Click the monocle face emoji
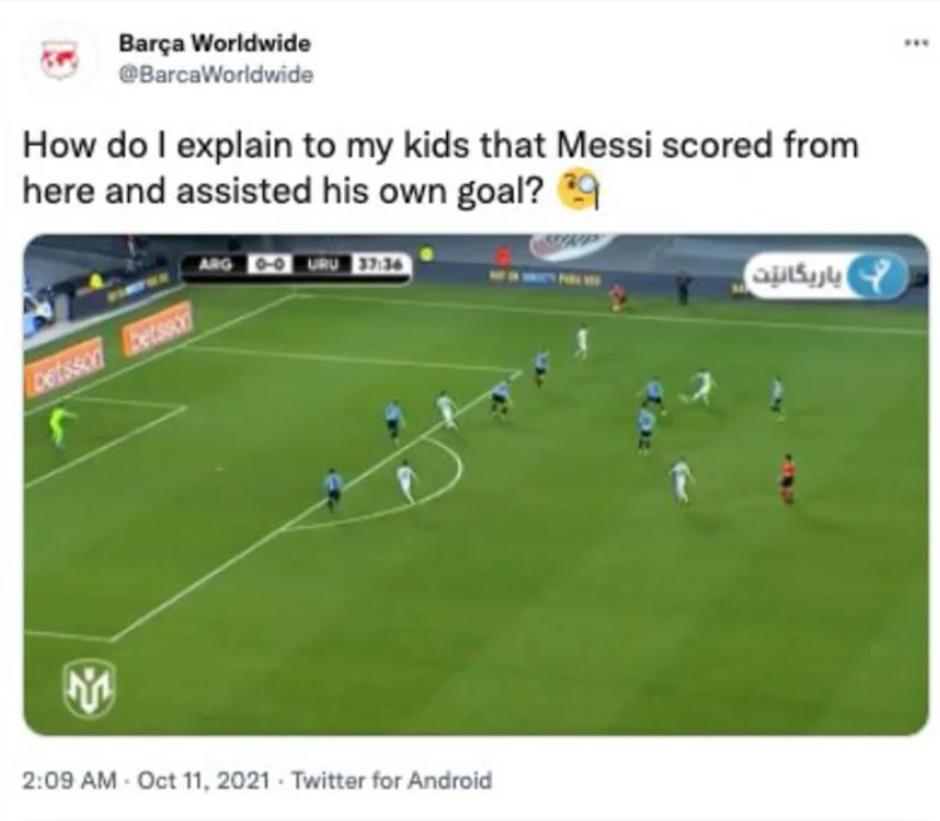This screenshot has width=940, height=821. point(579,190)
